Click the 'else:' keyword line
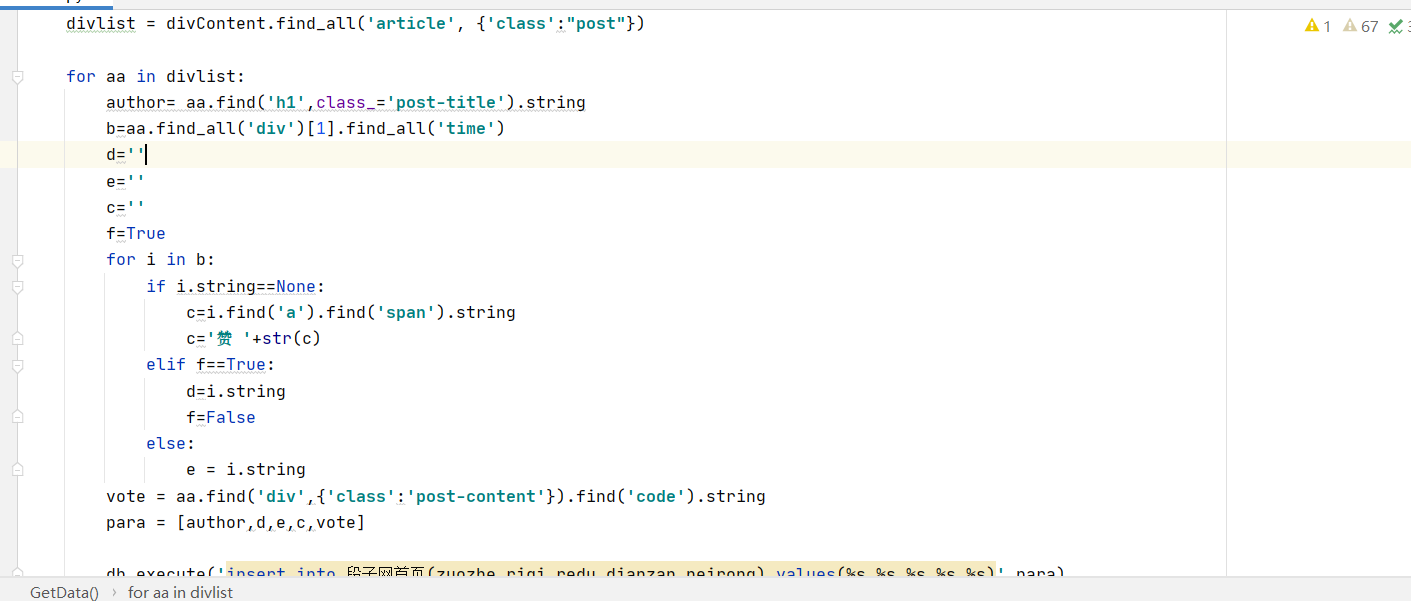1411x601 pixels. (x=171, y=444)
